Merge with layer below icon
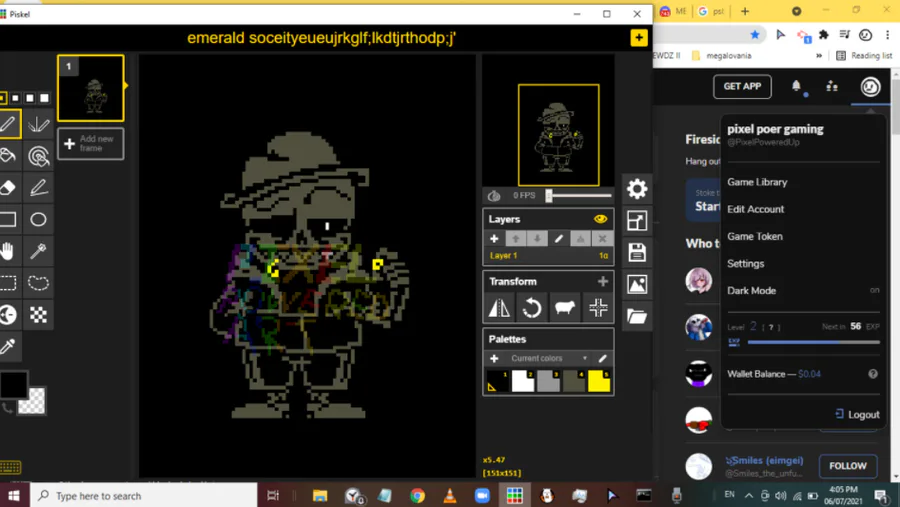Screen dimensions: 900x507 580,239
